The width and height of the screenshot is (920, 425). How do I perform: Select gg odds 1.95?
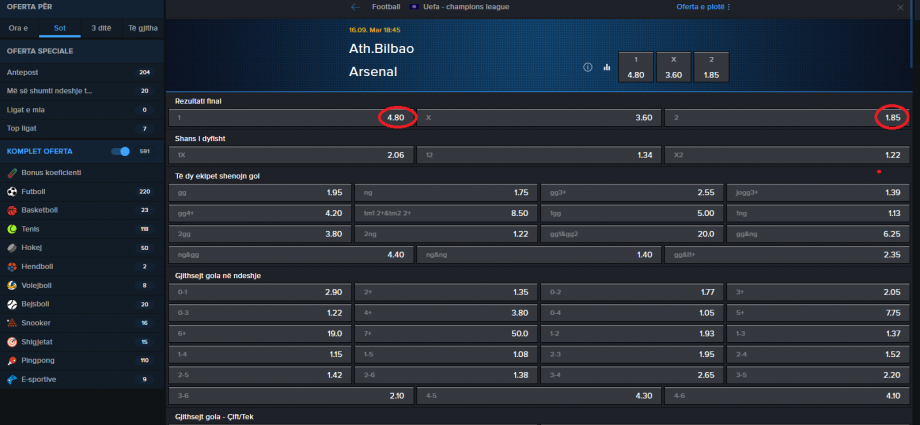point(260,193)
